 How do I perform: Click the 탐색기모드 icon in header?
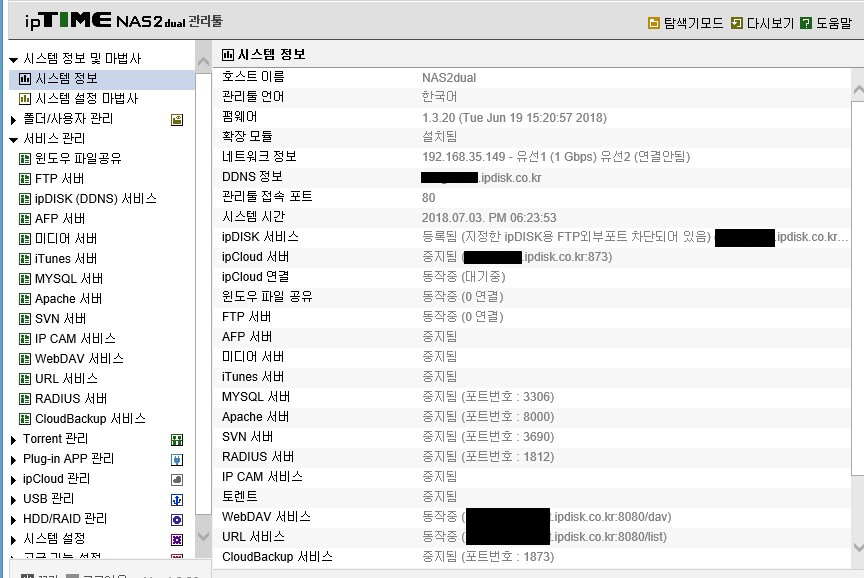[654, 23]
